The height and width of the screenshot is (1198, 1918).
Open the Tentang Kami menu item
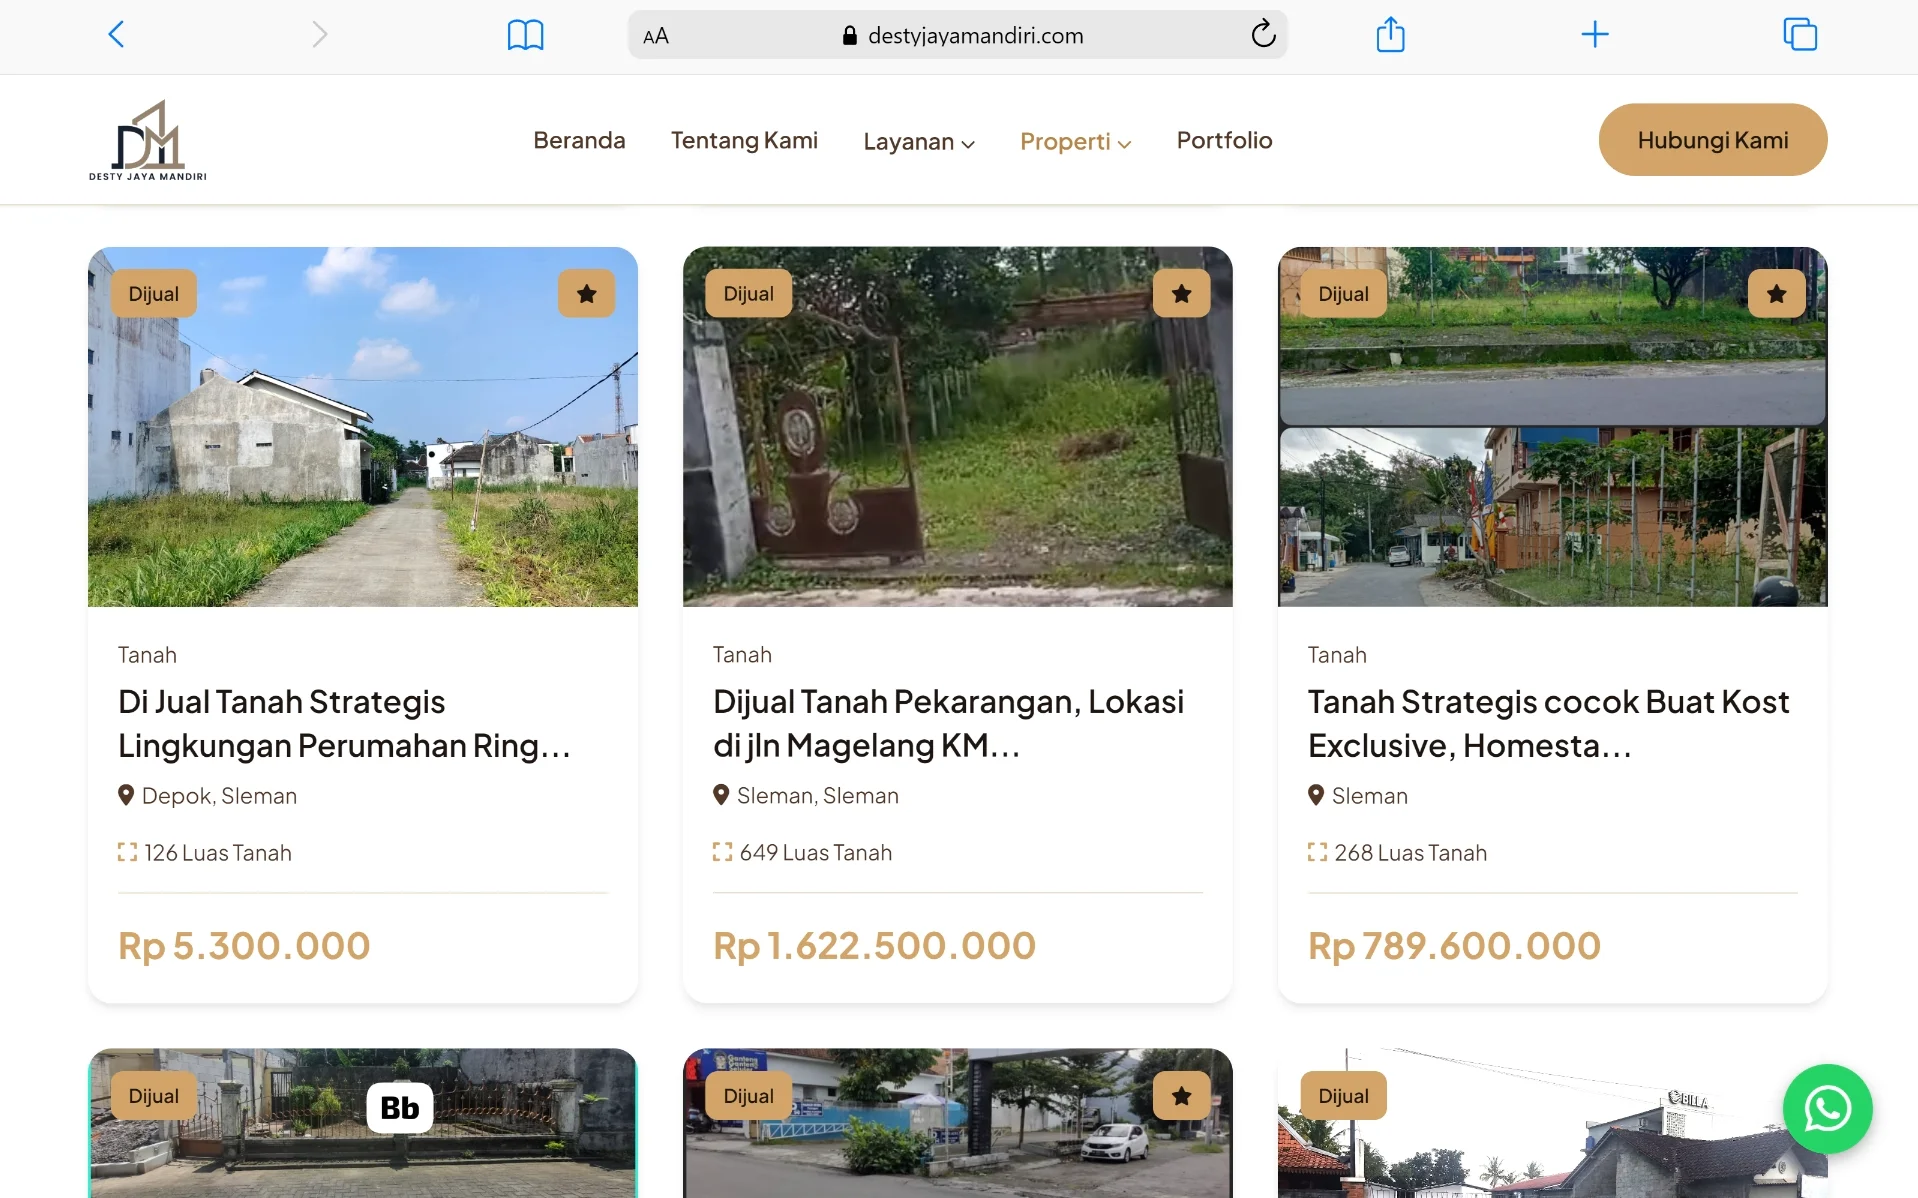(744, 140)
